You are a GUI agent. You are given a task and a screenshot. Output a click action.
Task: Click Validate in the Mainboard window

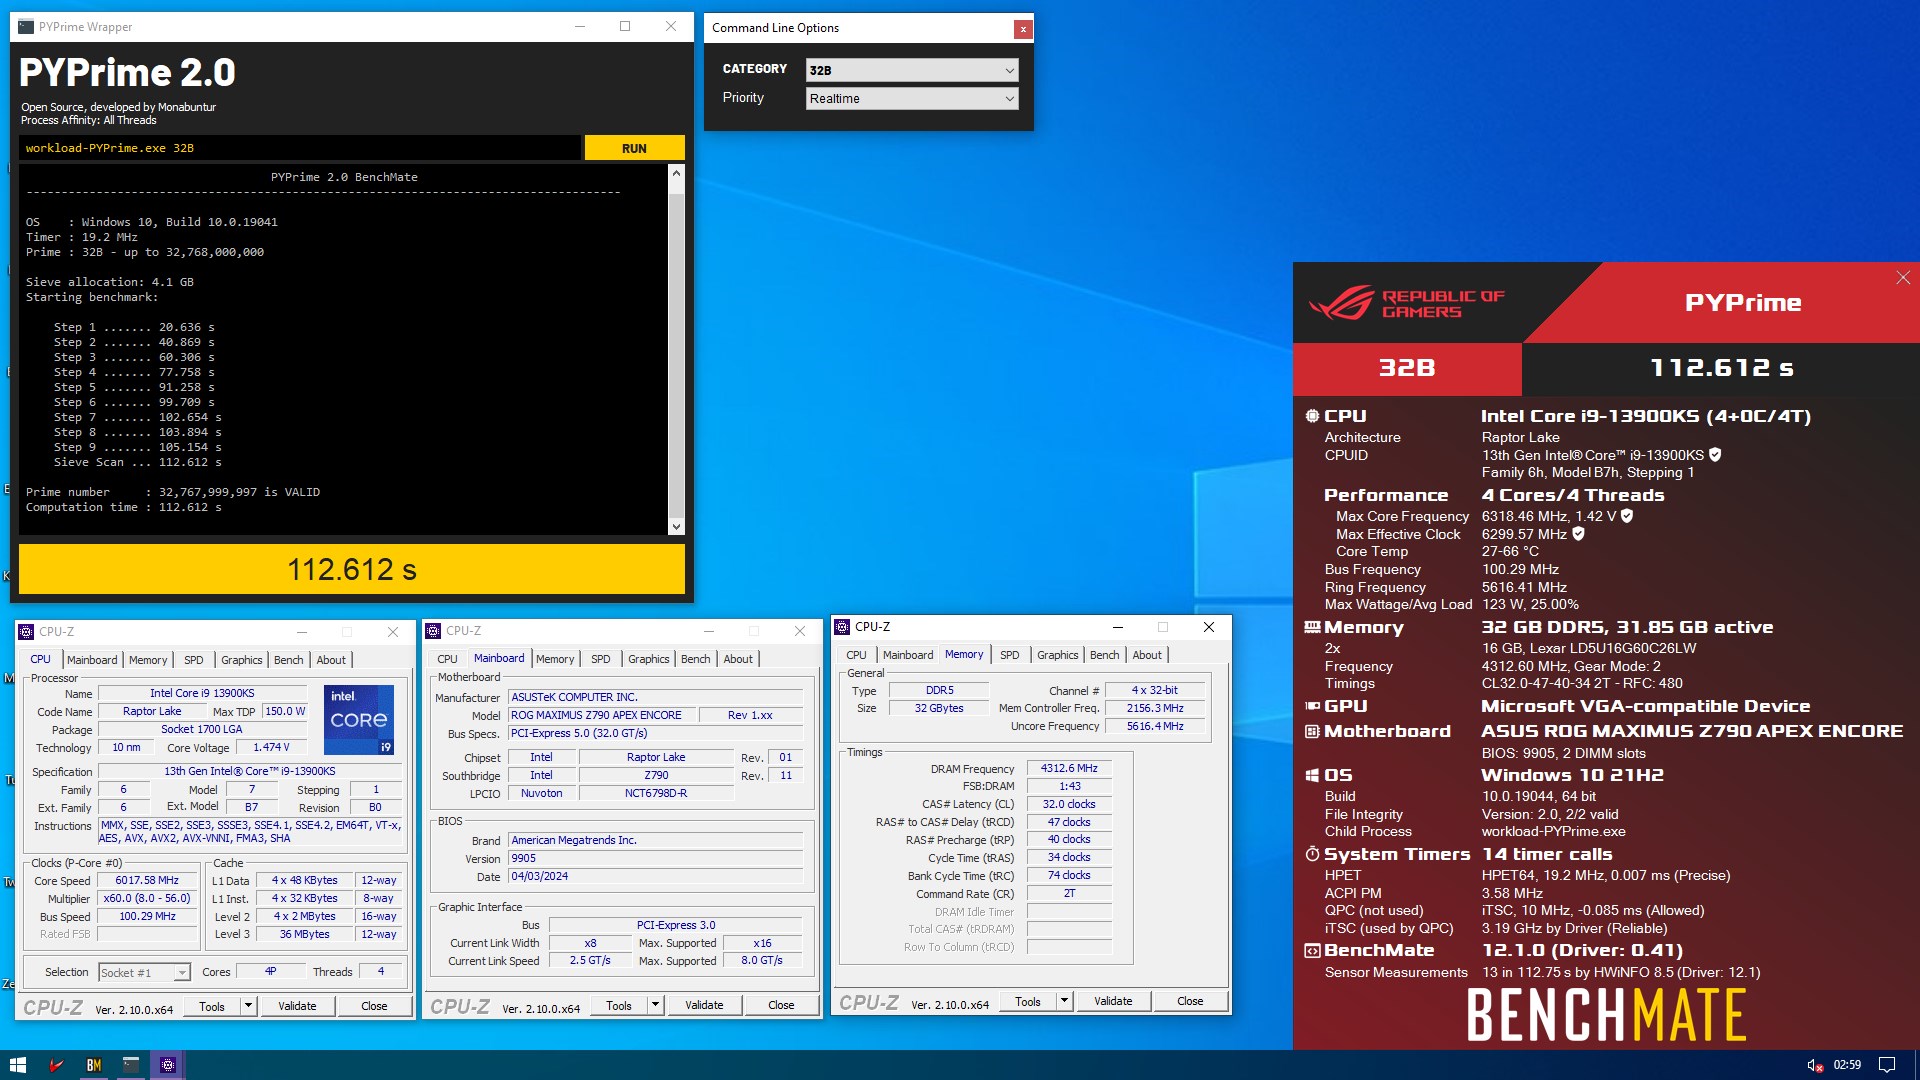704,1005
